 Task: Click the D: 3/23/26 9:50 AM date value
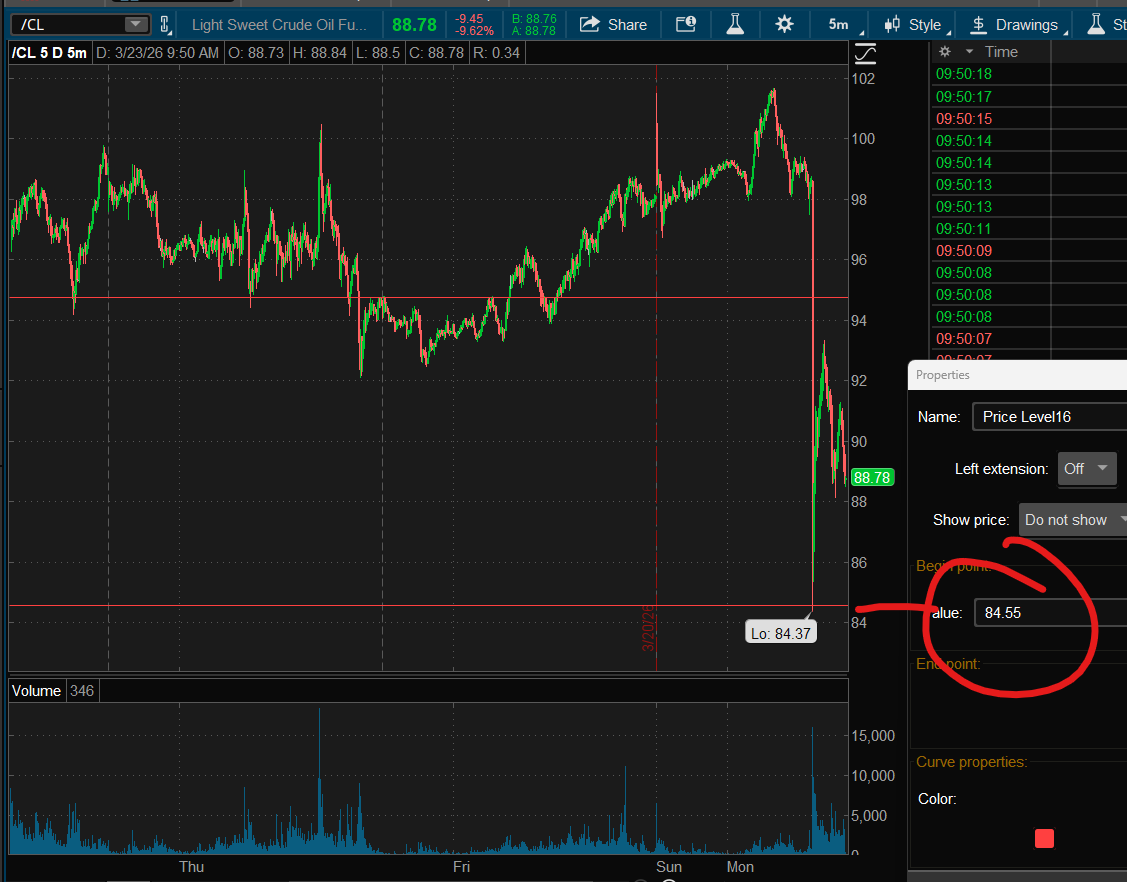tap(157, 52)
